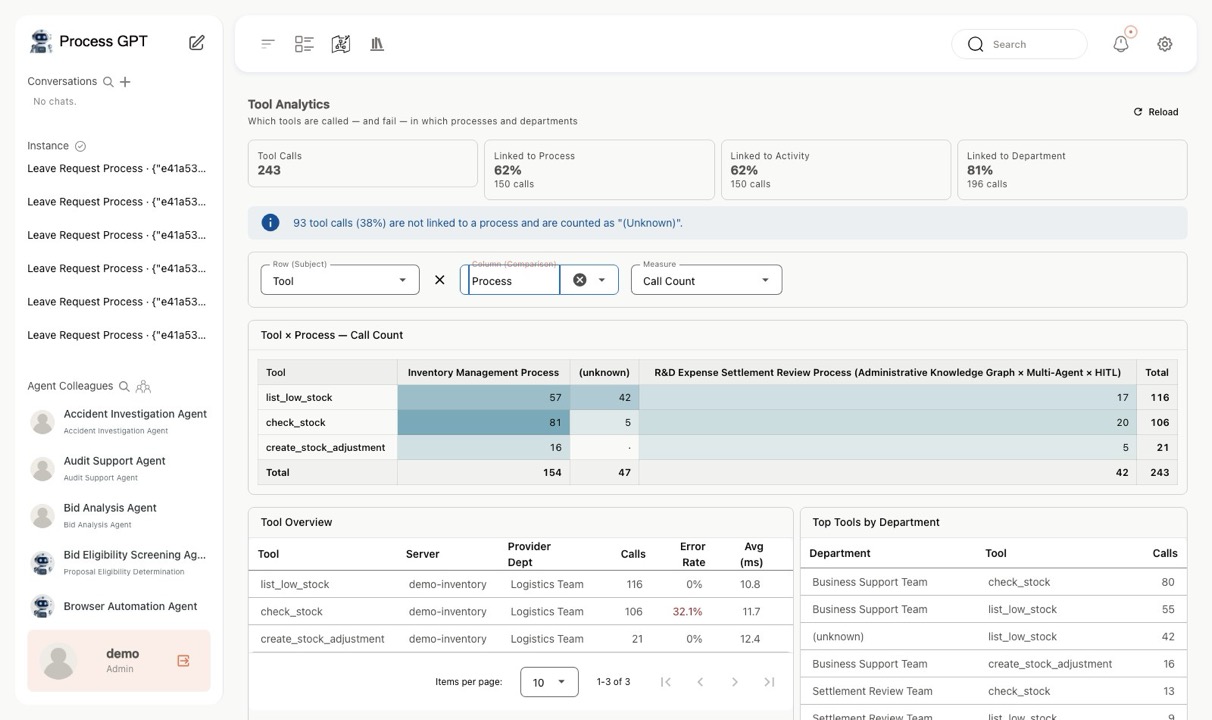Screen dimensions: 1212x720
Task: Open the library books icon in the toolbar
Action: tap(377, 44)
